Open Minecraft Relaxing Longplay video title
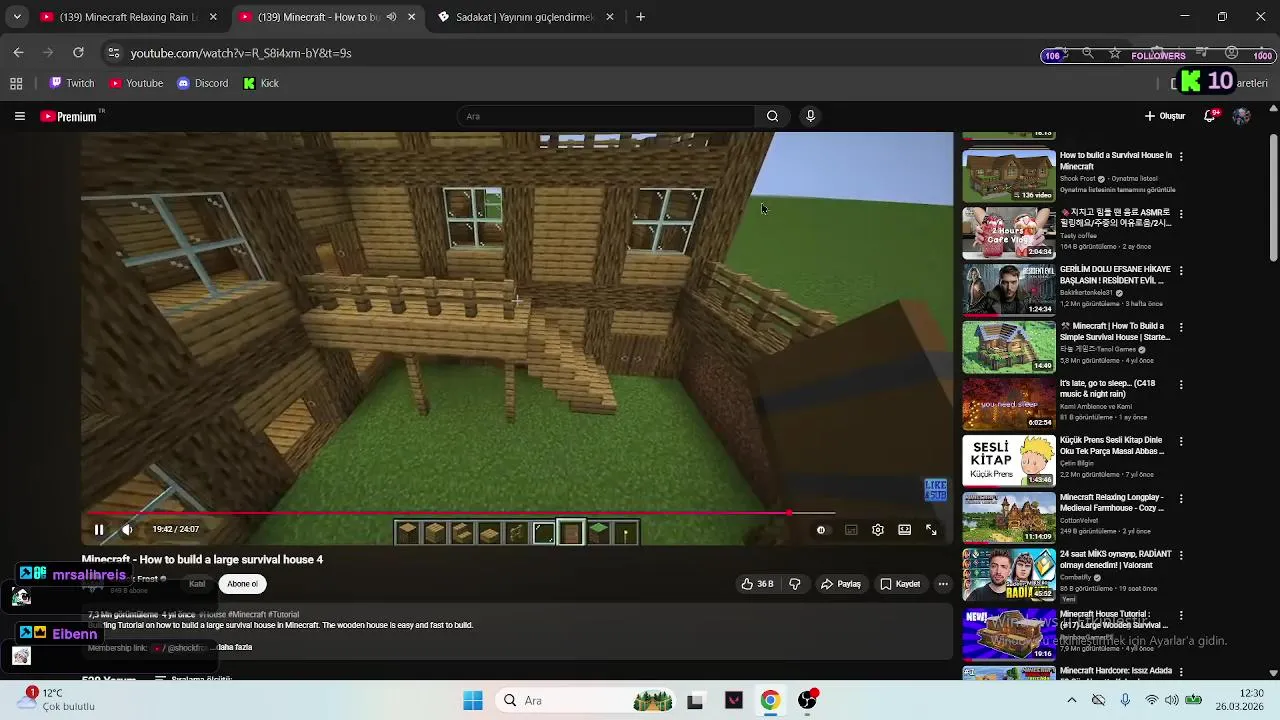The height and width of the screenshot is (720, 1280). pos(1112,503)
